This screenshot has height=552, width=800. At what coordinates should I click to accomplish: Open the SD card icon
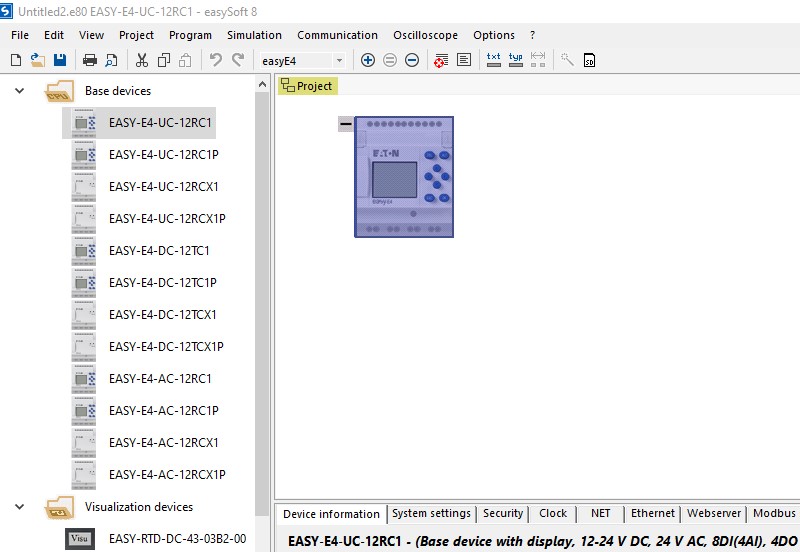(589, 60)
